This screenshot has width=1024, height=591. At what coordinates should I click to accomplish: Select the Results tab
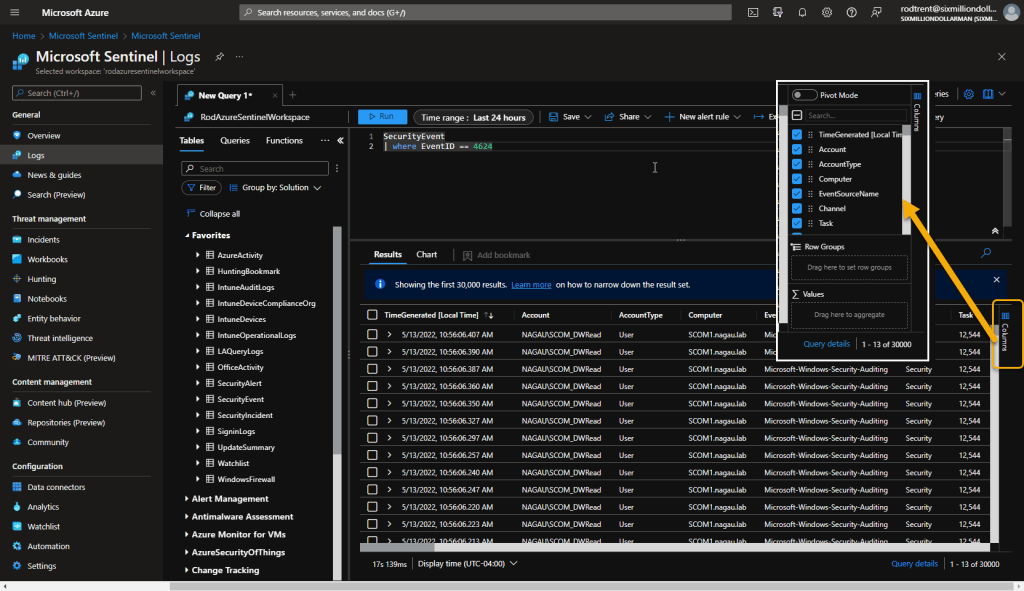click(387, 255)
